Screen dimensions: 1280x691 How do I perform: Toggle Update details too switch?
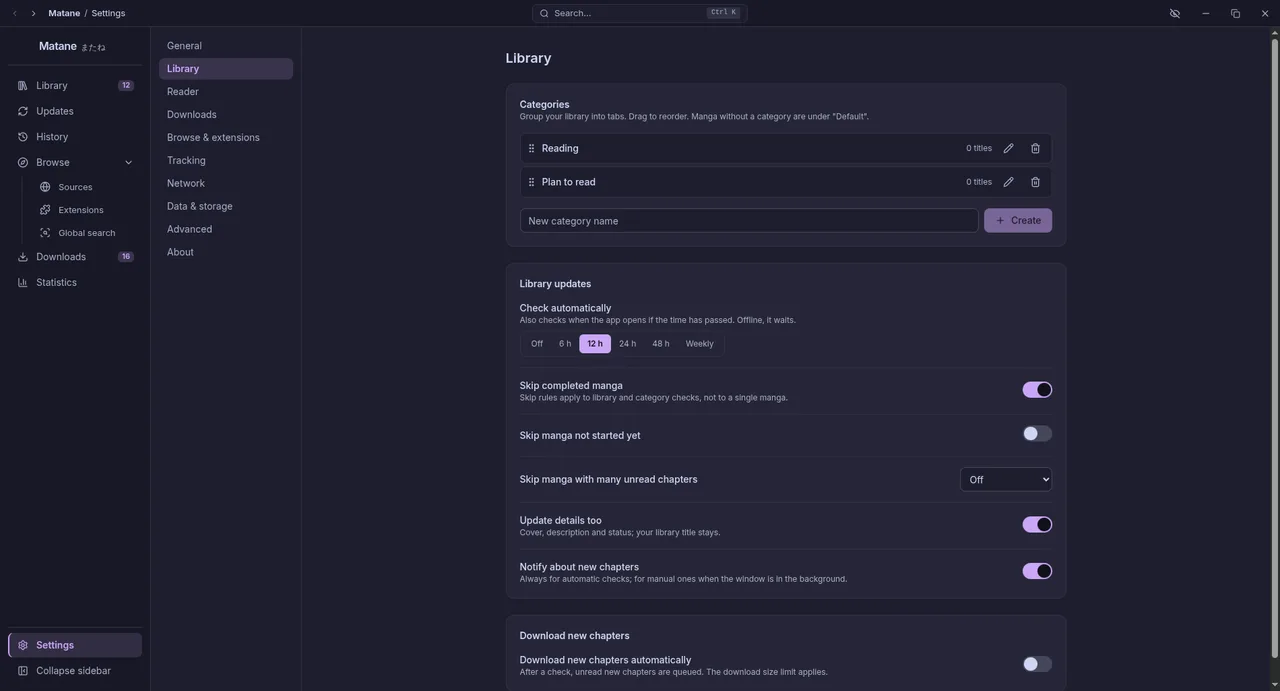coord(1037,525)
